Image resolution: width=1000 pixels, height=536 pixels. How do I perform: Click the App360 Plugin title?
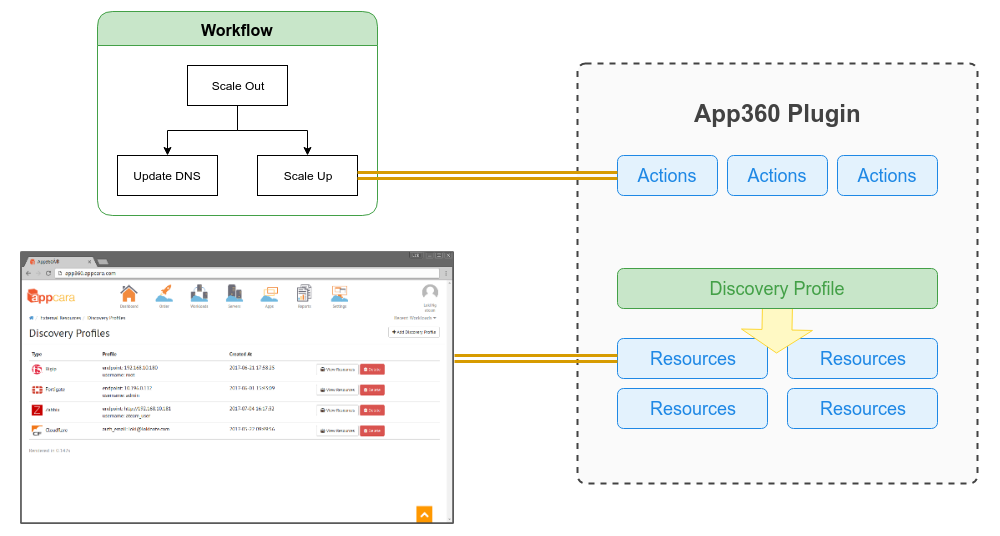(777, 114)
